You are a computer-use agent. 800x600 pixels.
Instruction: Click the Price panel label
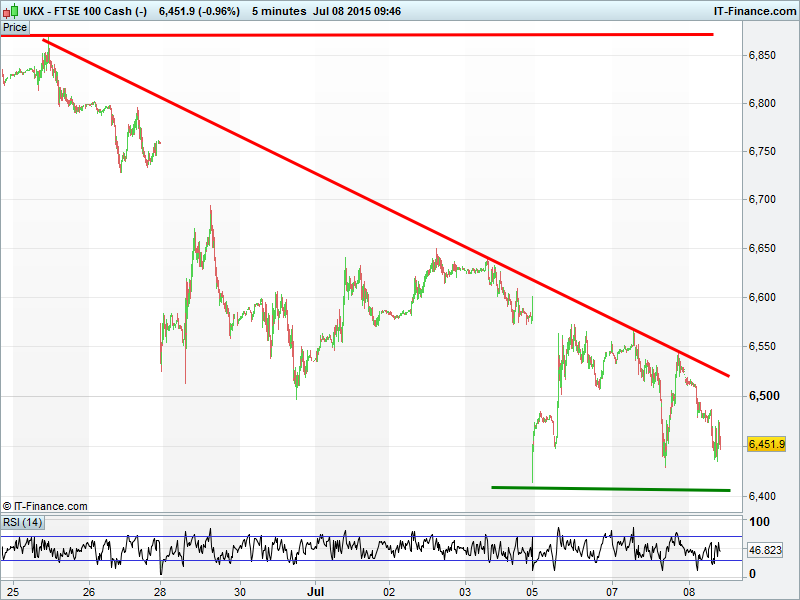(15, 28)
